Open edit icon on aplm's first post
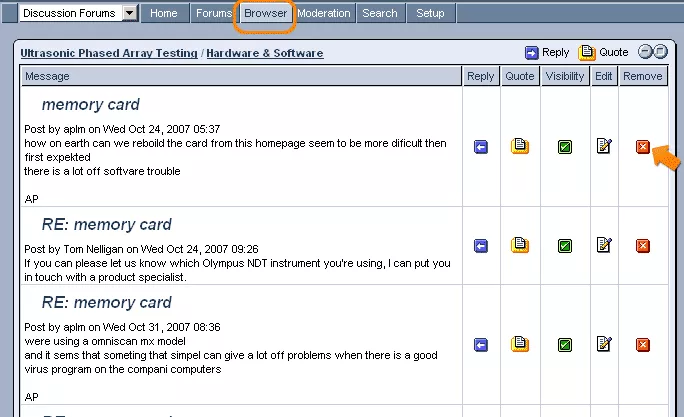 [x=604, y=147]
